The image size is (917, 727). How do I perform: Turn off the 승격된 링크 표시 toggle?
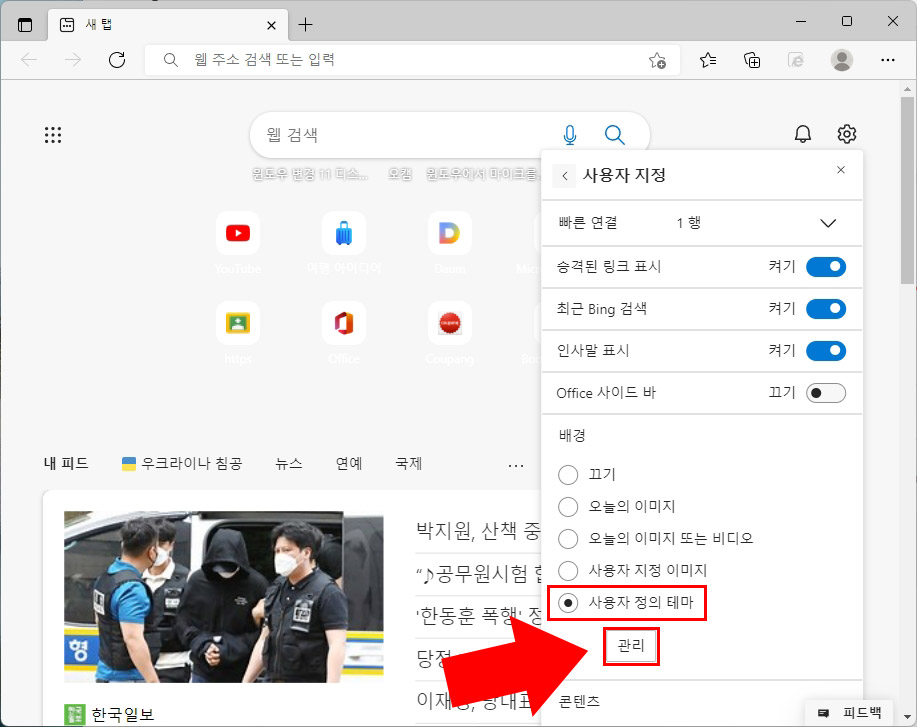(x=828, y=267)
